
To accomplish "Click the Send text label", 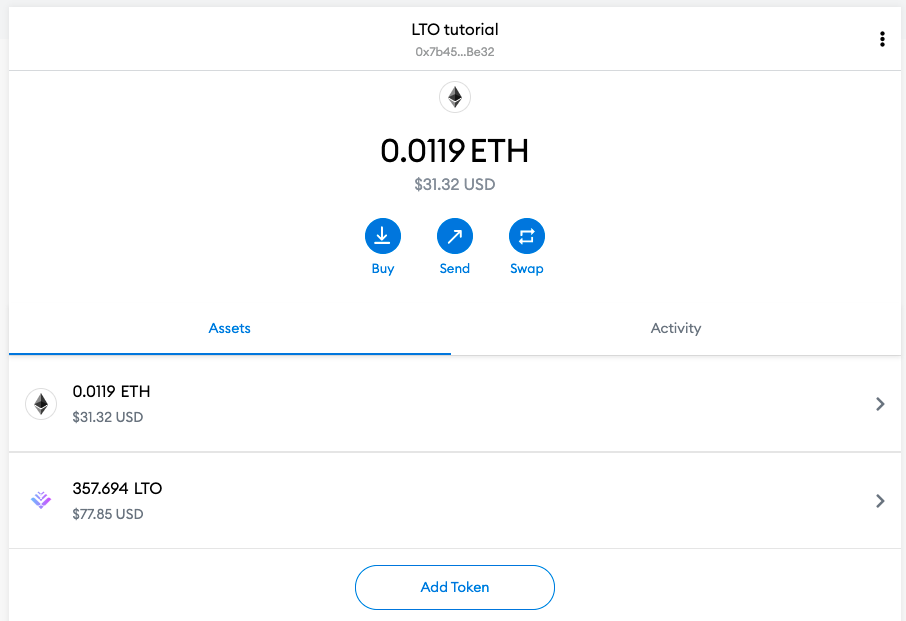I will coord(455,269).
